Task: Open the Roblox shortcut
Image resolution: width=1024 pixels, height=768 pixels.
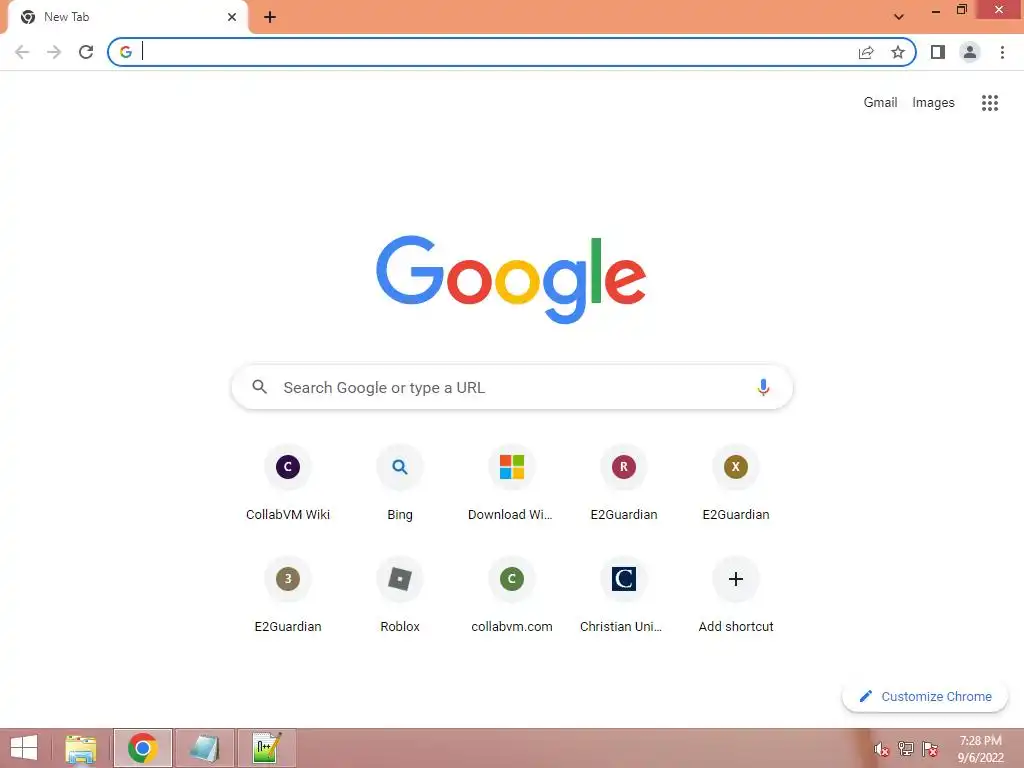Action: (x=400, y=595)
